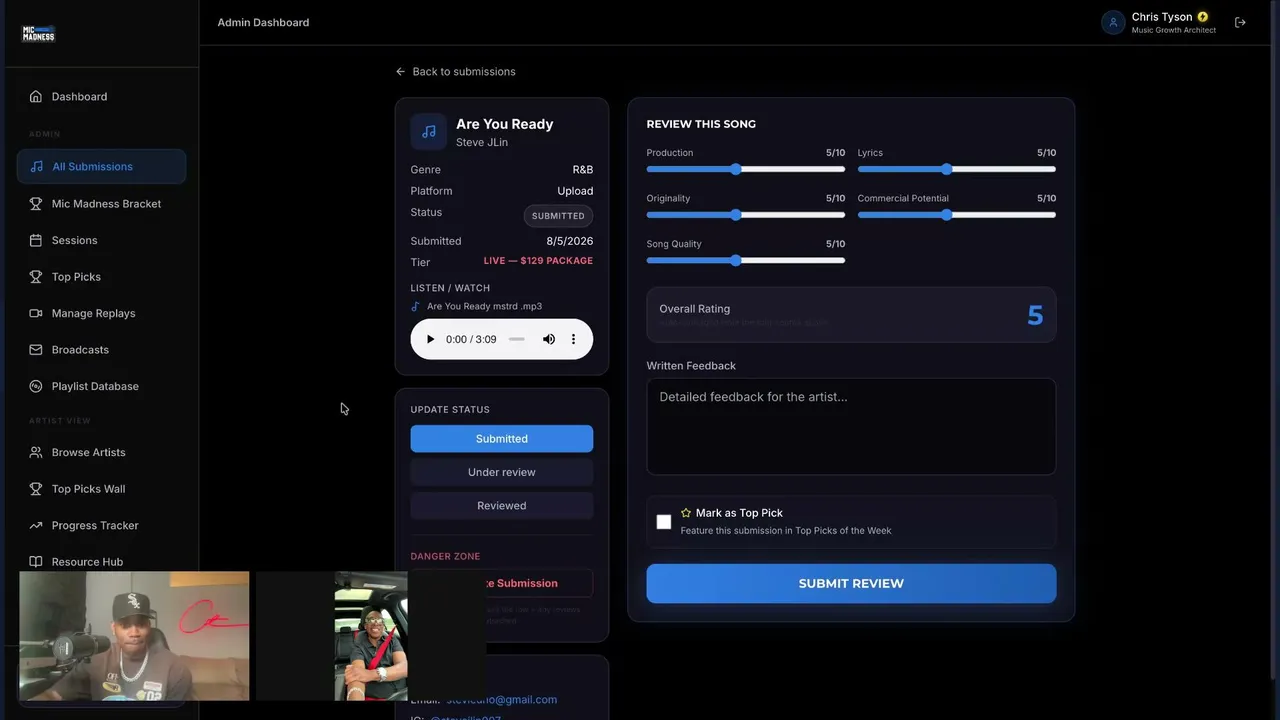
Task: Click the webcam video thumbnail with microphone
Action: coord(134,636)
